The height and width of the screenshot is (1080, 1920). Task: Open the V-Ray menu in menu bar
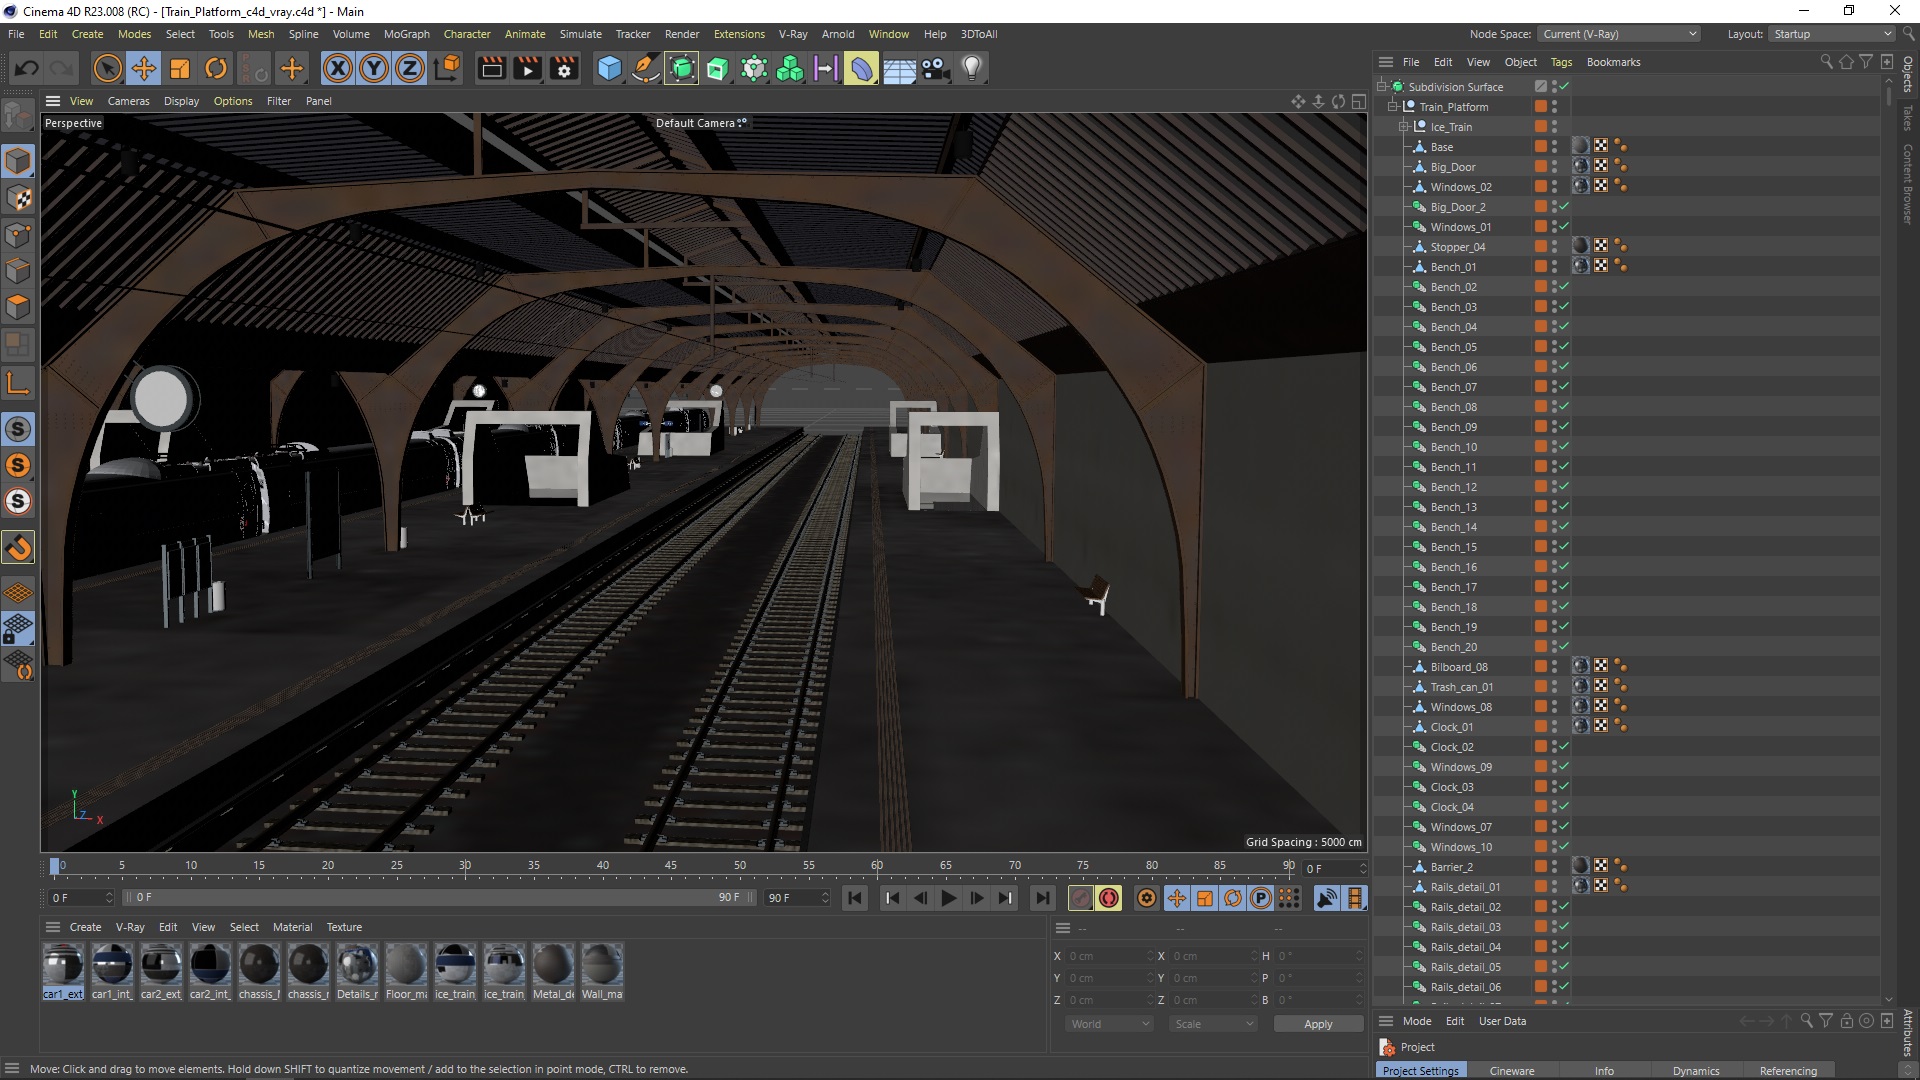point(793,34)
